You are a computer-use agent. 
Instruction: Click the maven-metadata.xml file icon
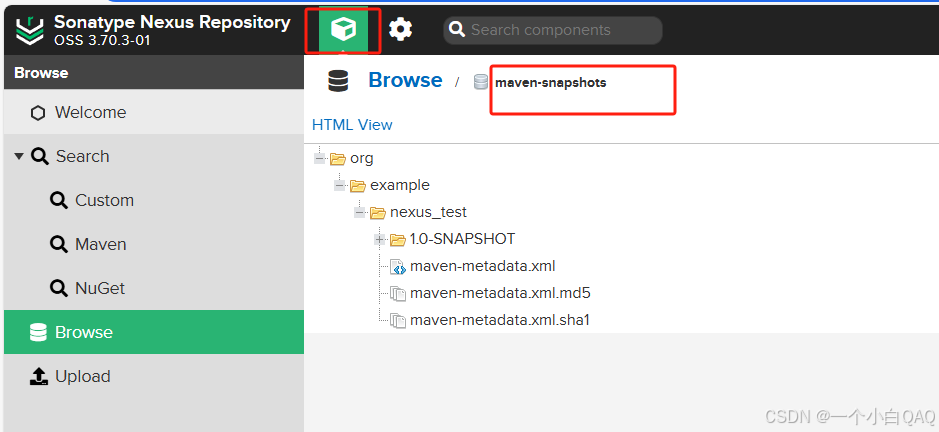coord(398,267)
